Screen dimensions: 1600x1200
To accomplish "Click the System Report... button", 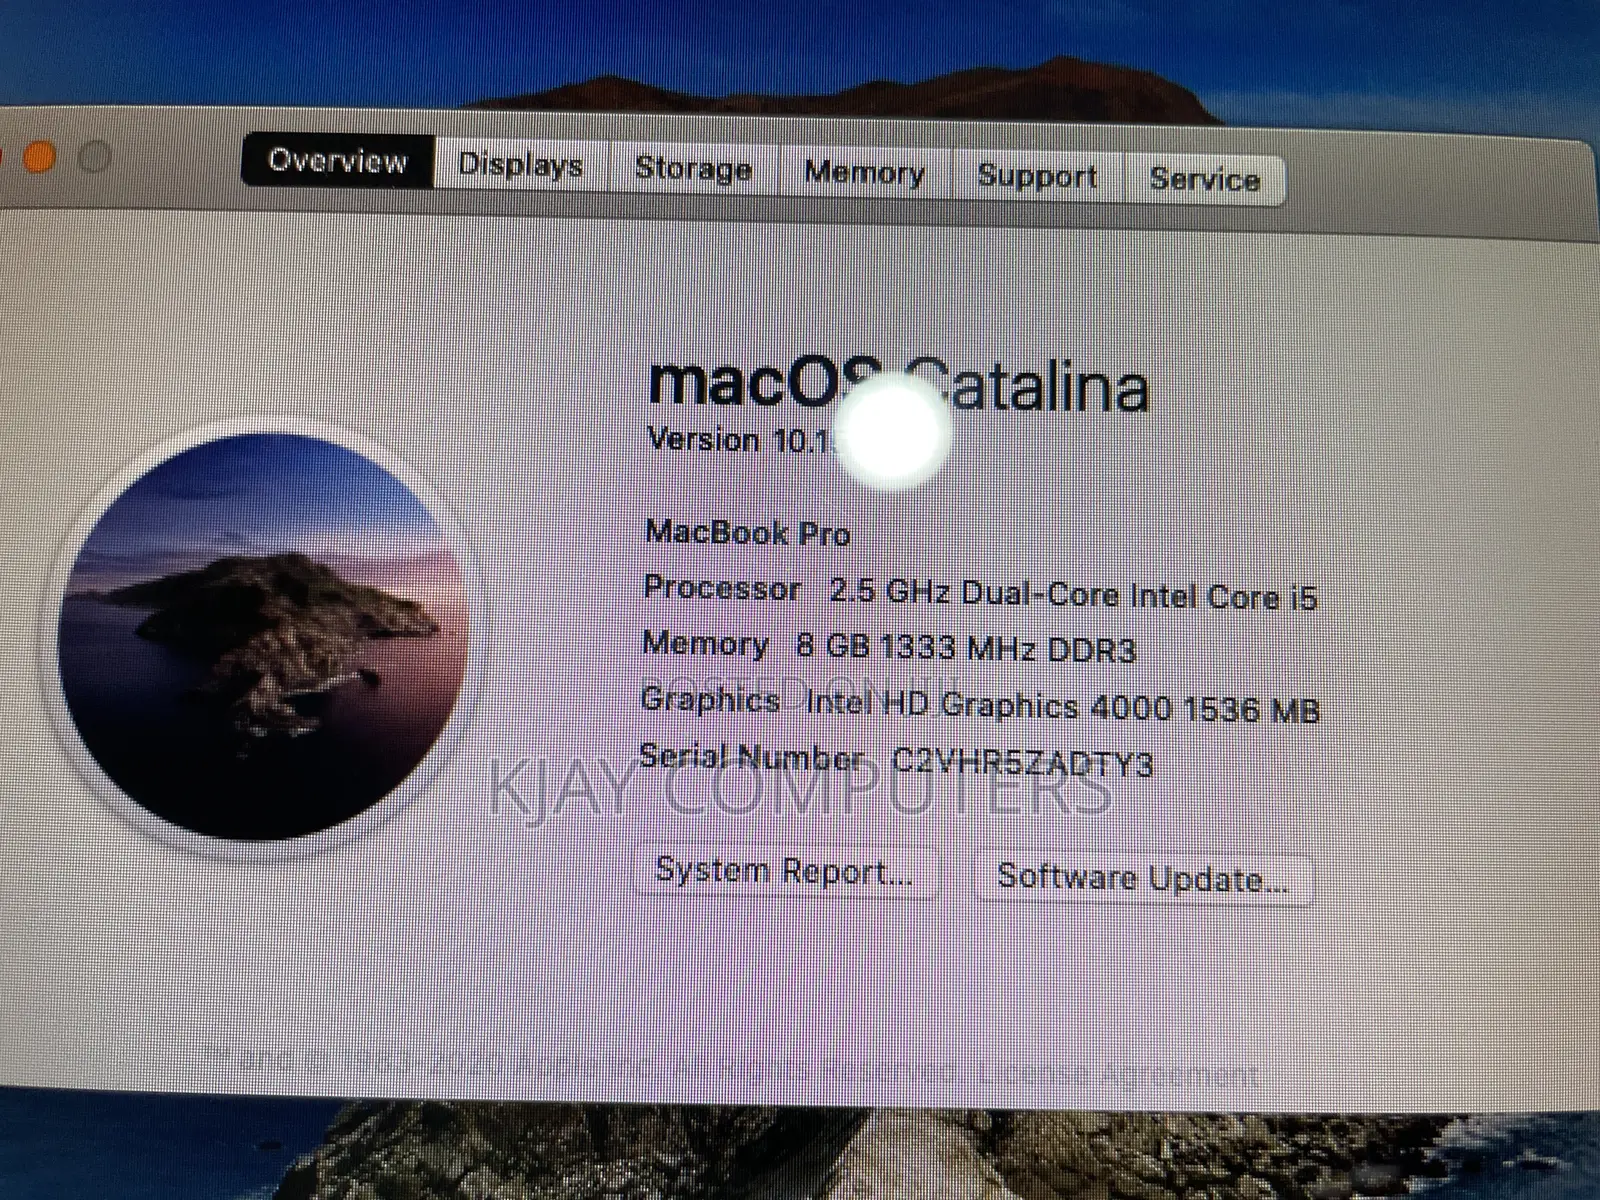I will (785, 871).
